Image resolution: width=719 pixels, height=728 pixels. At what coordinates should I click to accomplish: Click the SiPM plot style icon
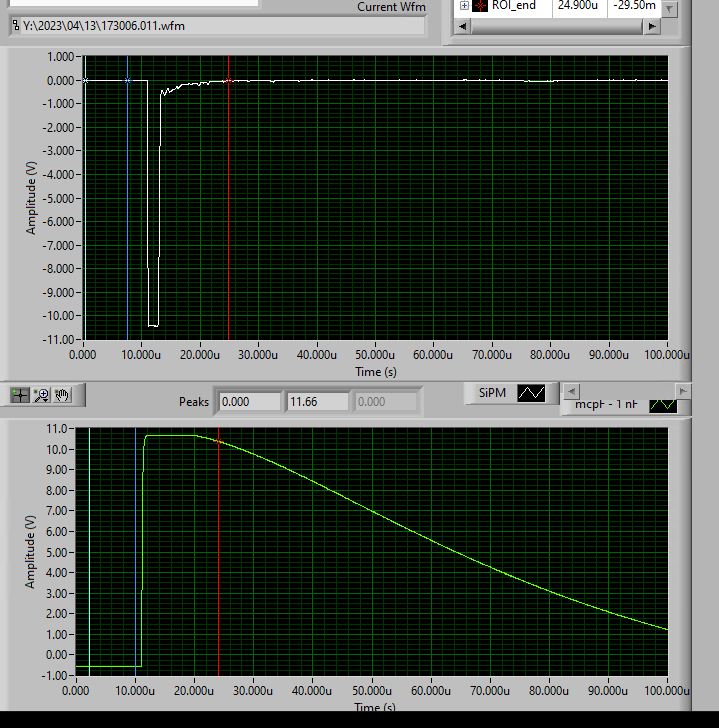531,393
